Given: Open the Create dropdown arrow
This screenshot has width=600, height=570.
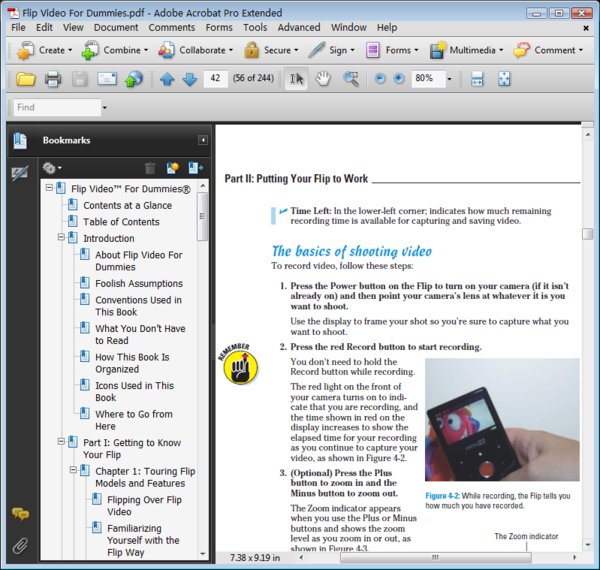Looking at the screenshot, I should (70, 50).
